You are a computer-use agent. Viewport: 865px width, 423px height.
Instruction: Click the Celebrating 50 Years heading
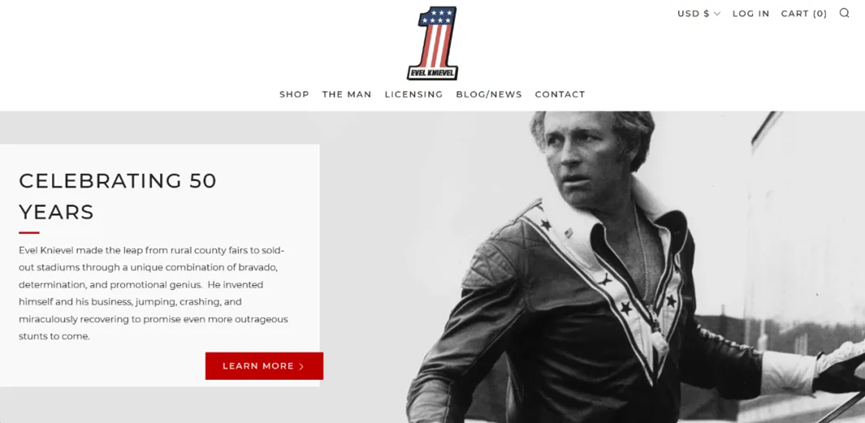(118, 196)
